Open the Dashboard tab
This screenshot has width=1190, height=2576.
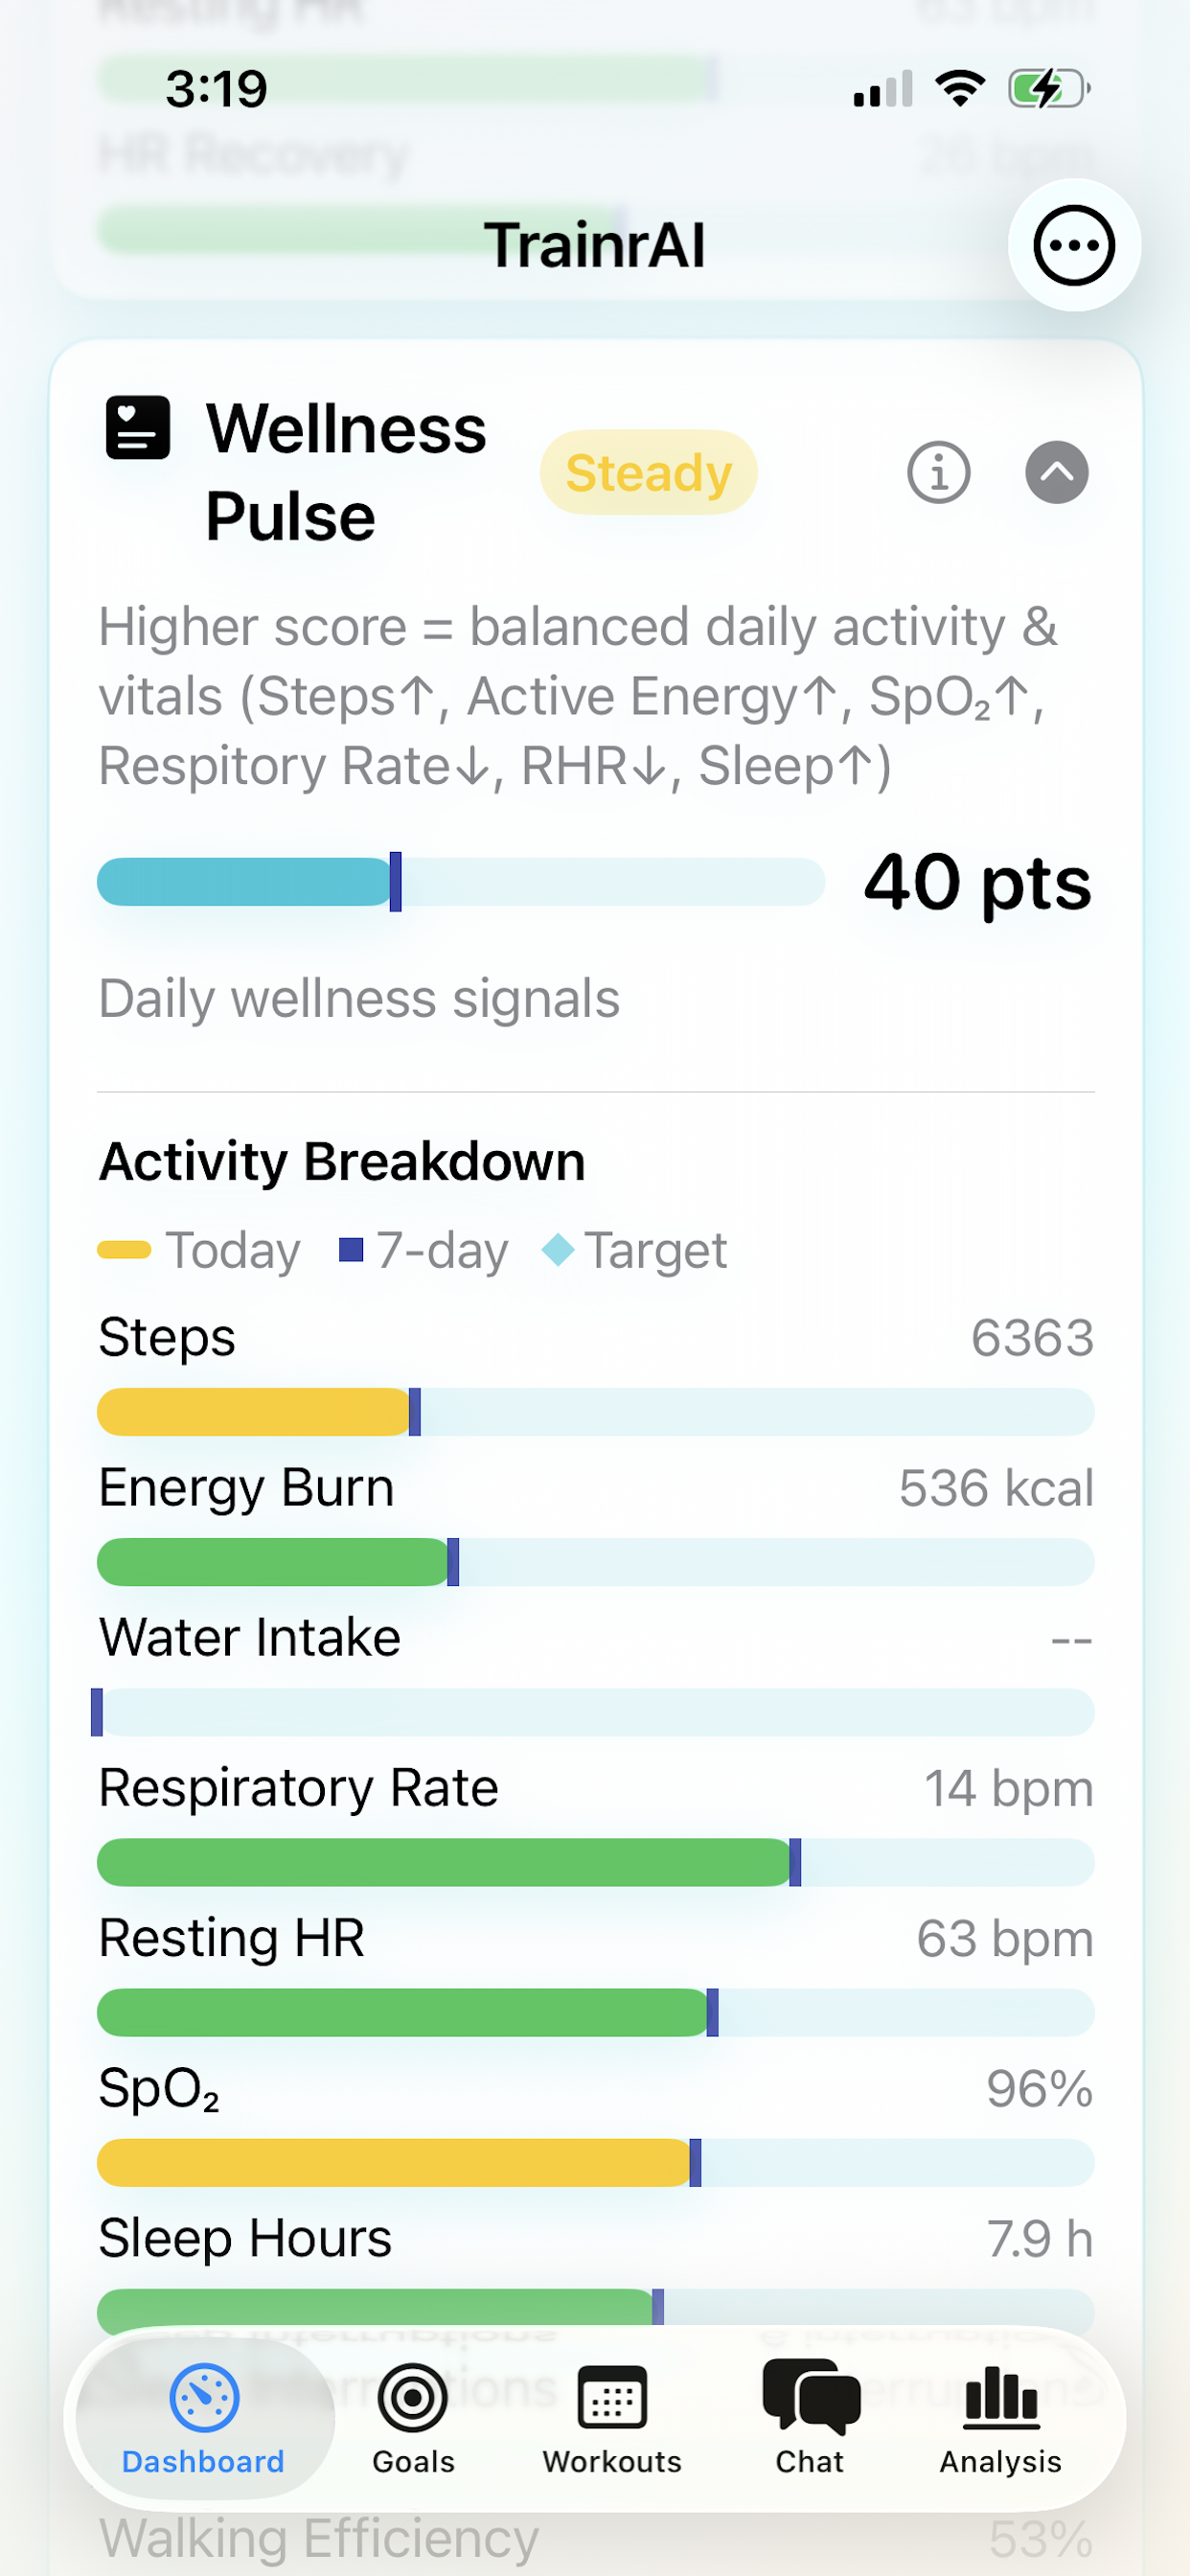[x=204, y=2416]
